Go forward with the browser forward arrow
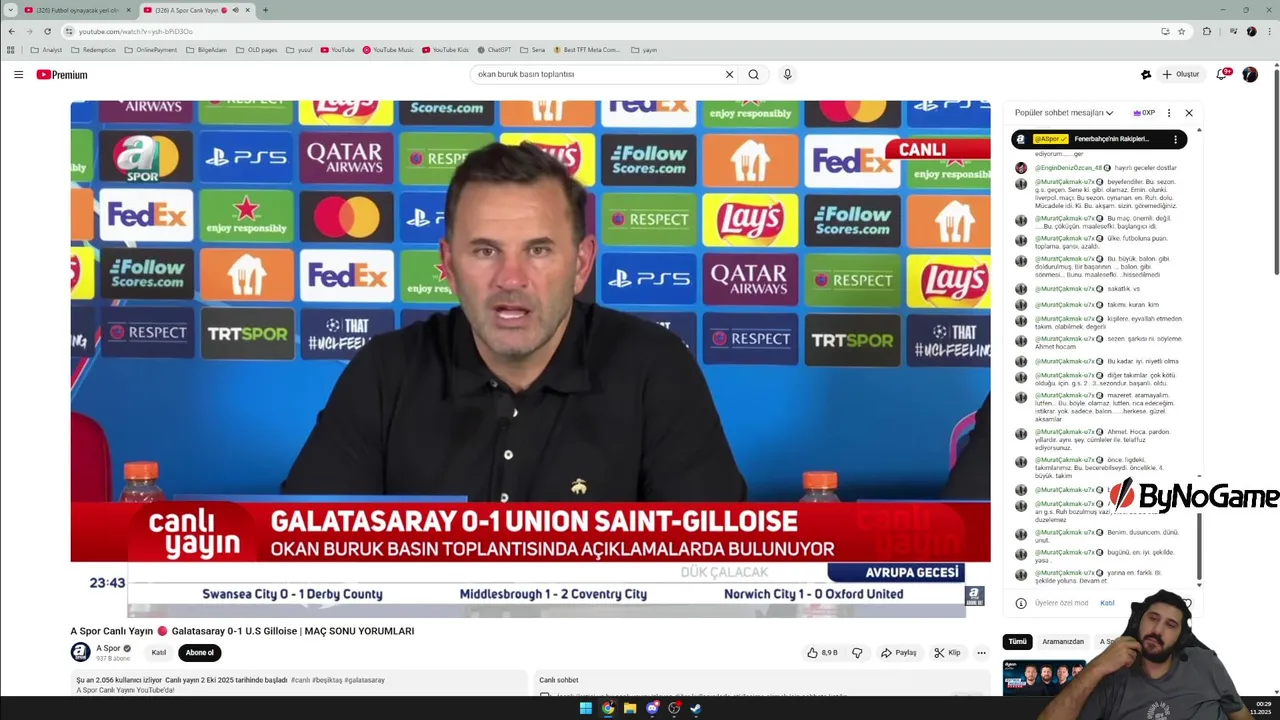Screen dimensions: 1280x720 coord(29,31)
